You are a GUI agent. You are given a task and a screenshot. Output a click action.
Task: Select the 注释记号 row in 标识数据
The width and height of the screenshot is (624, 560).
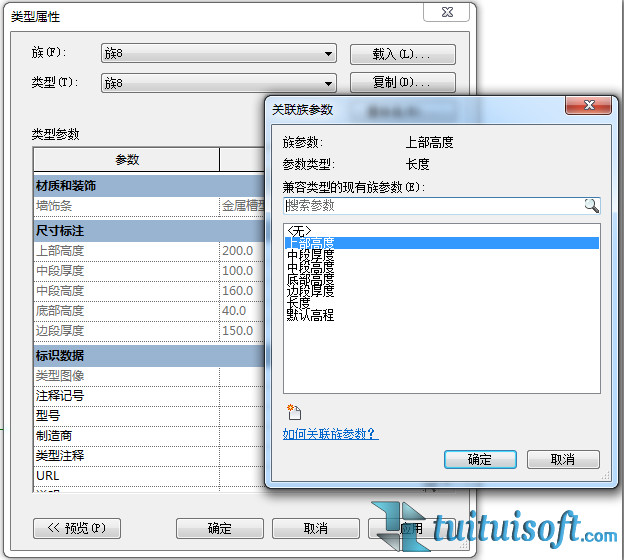(60, 396)
